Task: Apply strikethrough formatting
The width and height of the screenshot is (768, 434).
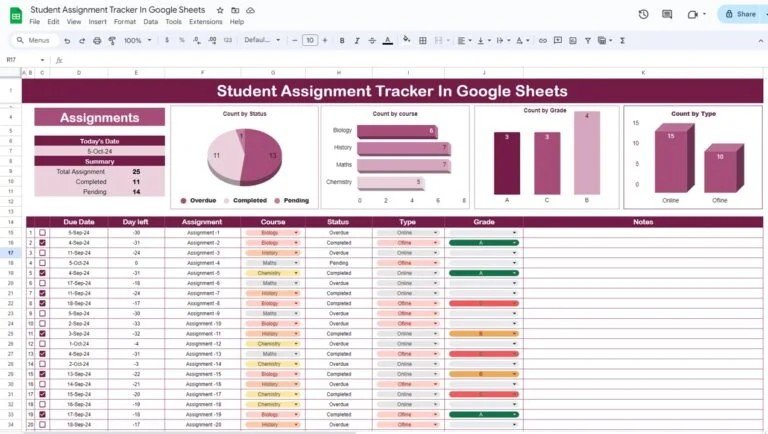Action: 372,41
